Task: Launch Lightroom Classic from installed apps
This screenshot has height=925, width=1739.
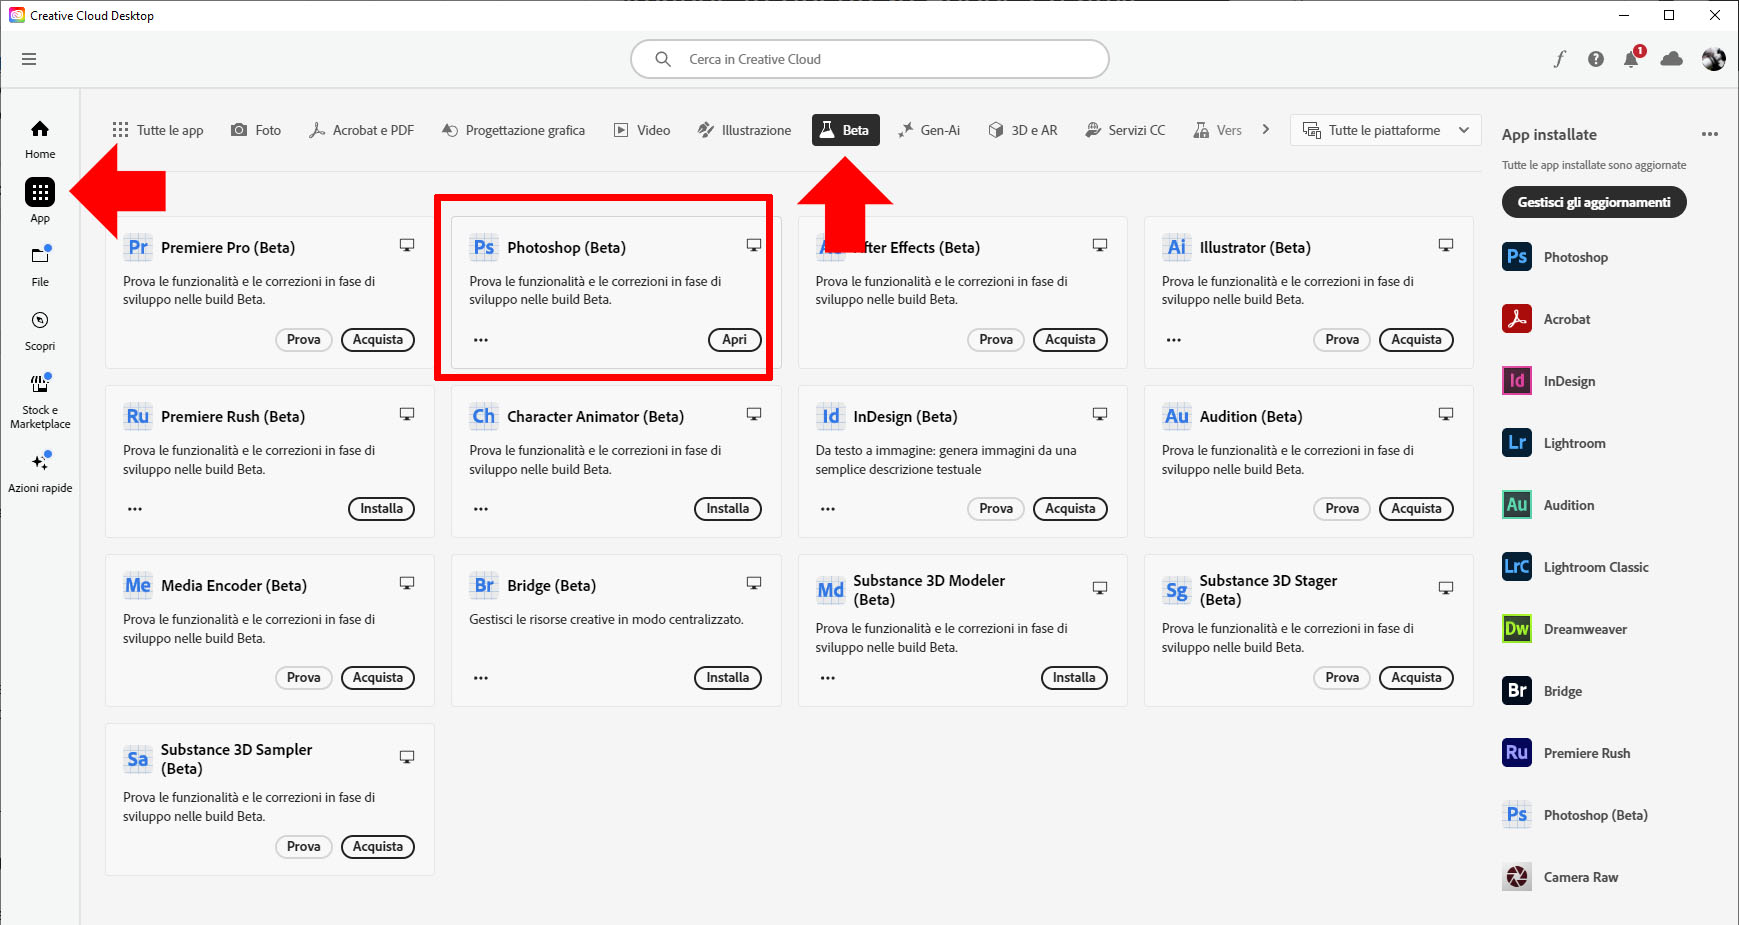Action: click(1595, 567)
